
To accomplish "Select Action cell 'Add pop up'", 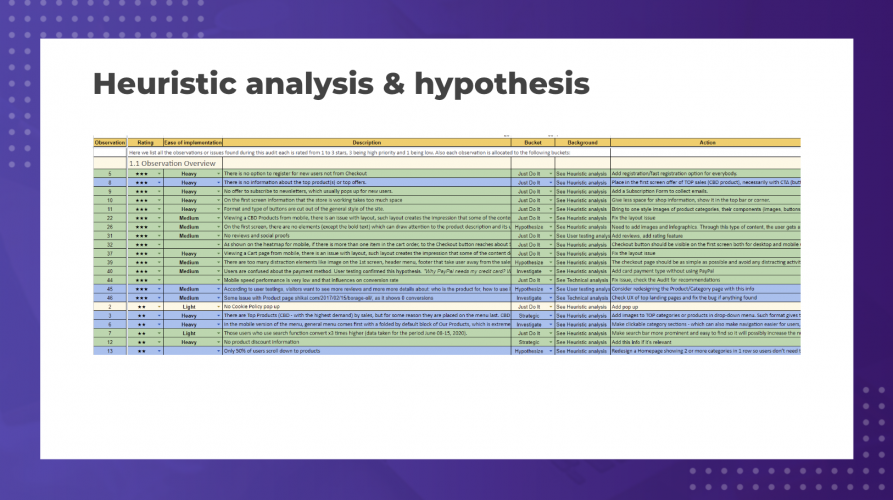I will 706,307.
